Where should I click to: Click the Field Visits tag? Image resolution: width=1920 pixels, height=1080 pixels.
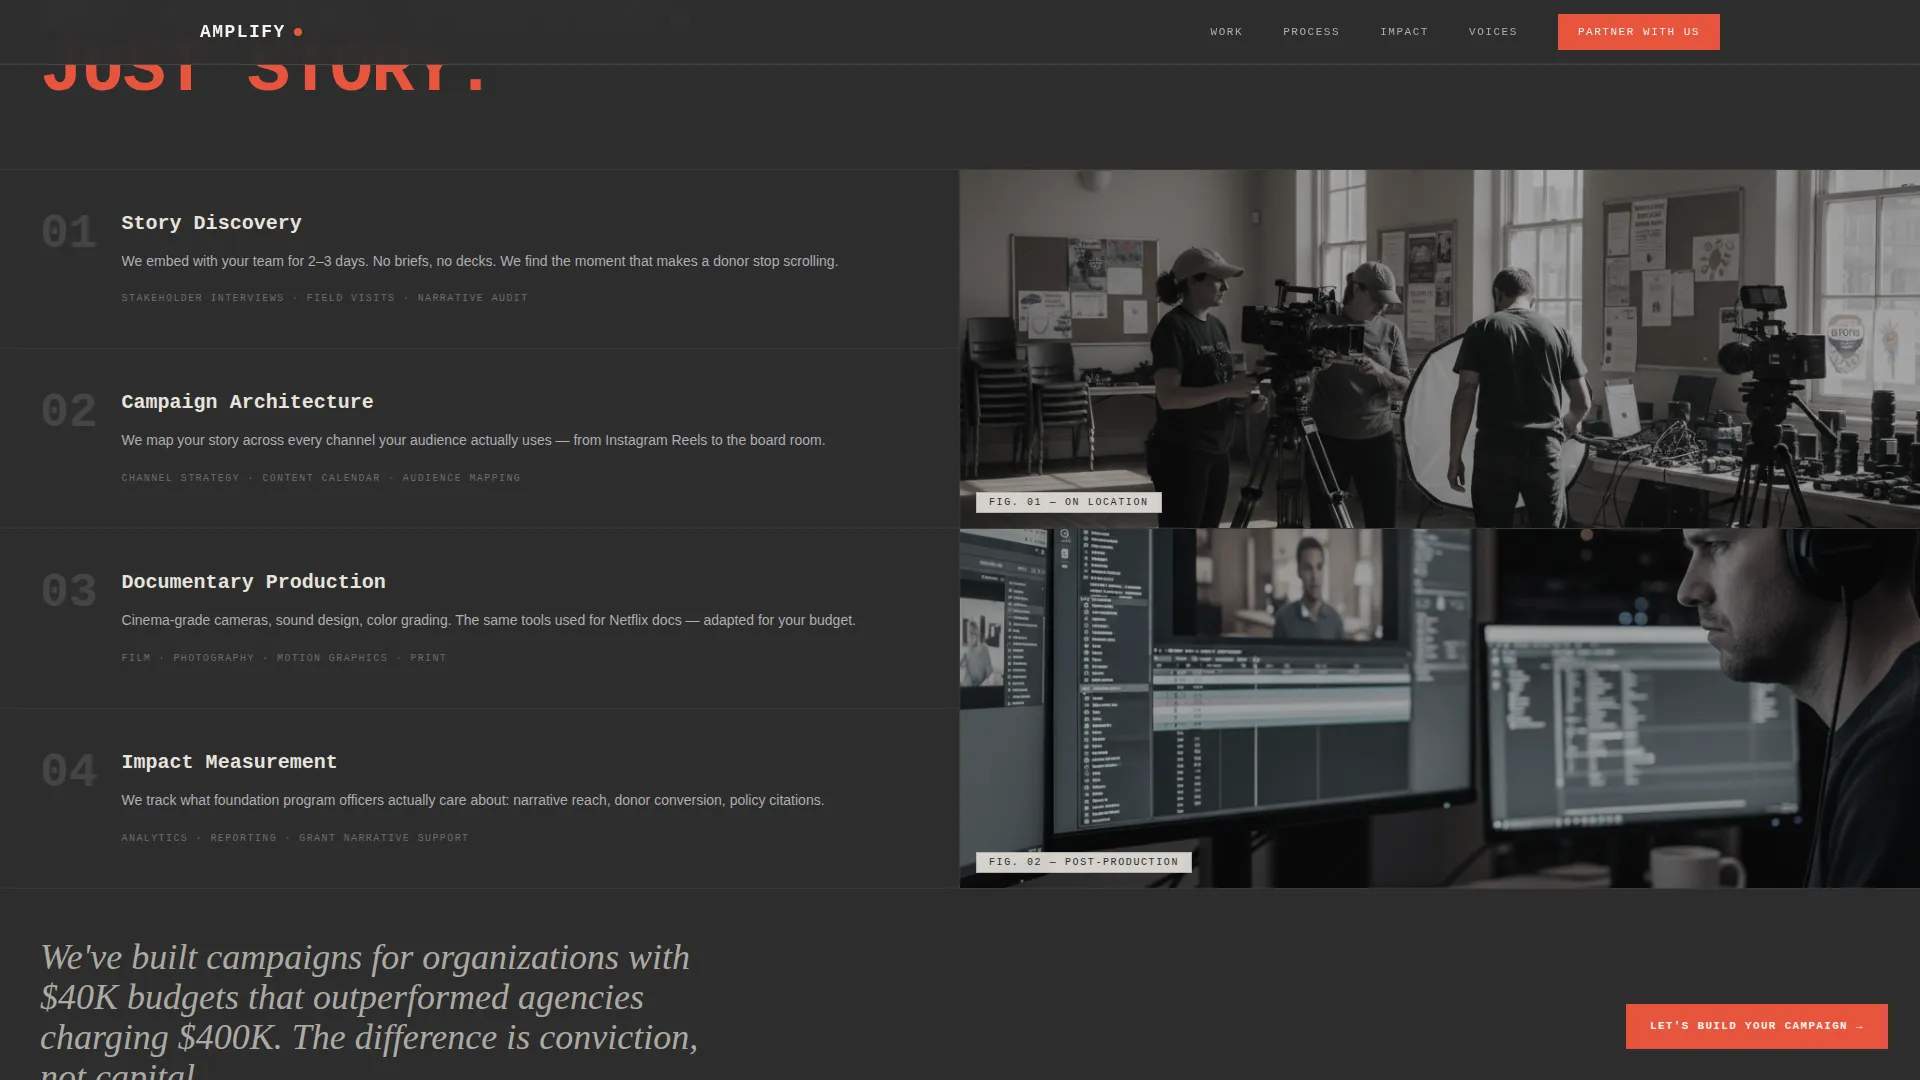pyautogui.click(x=350, y=298)
